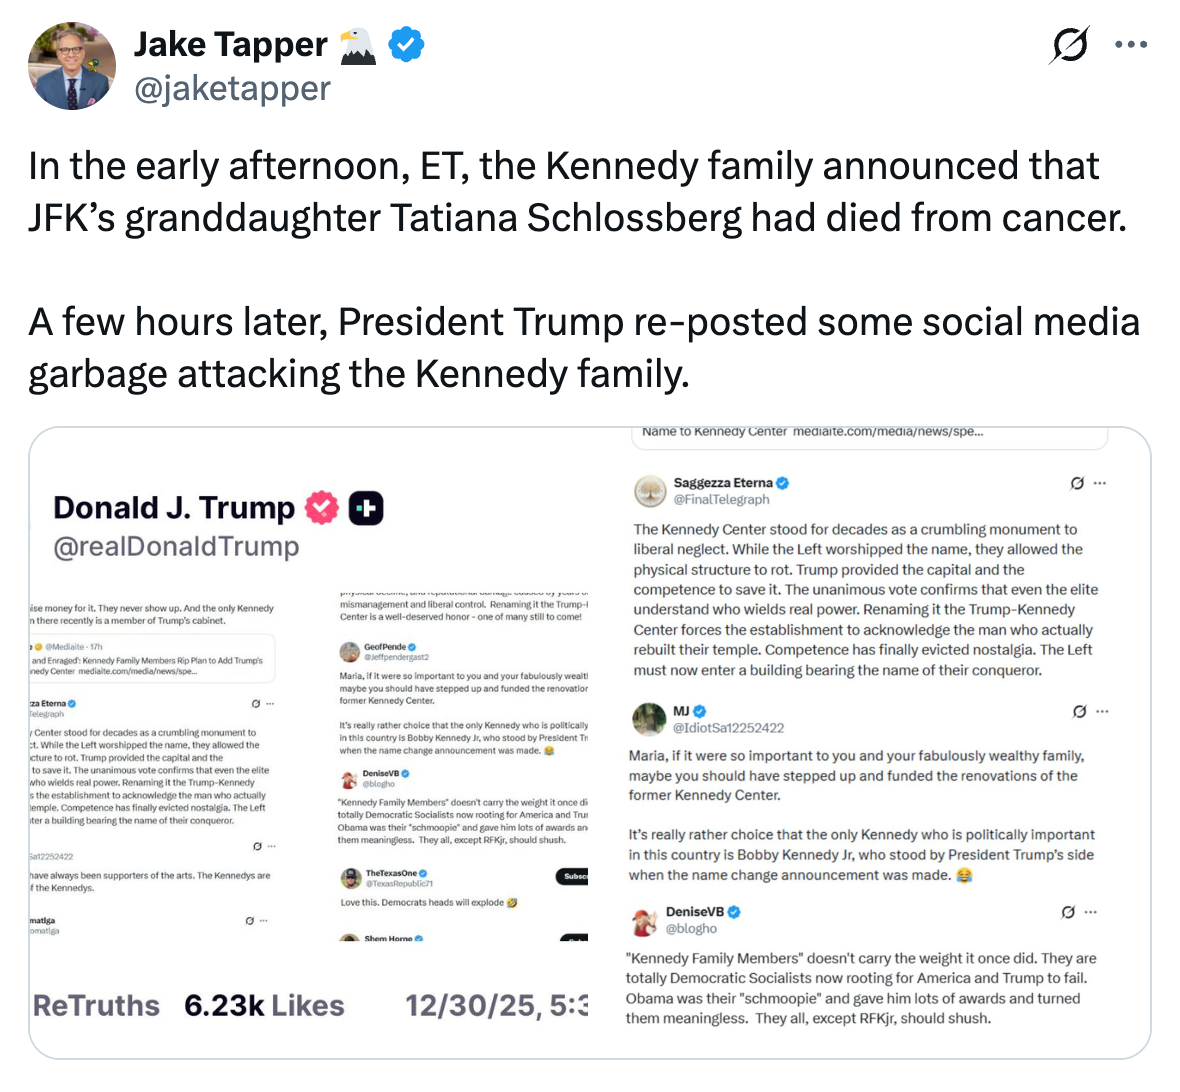The width and height of the screenshot is (1180, 1092).
Task: Open the more options menu on Jake Tapper's post
Action: 1131,44
